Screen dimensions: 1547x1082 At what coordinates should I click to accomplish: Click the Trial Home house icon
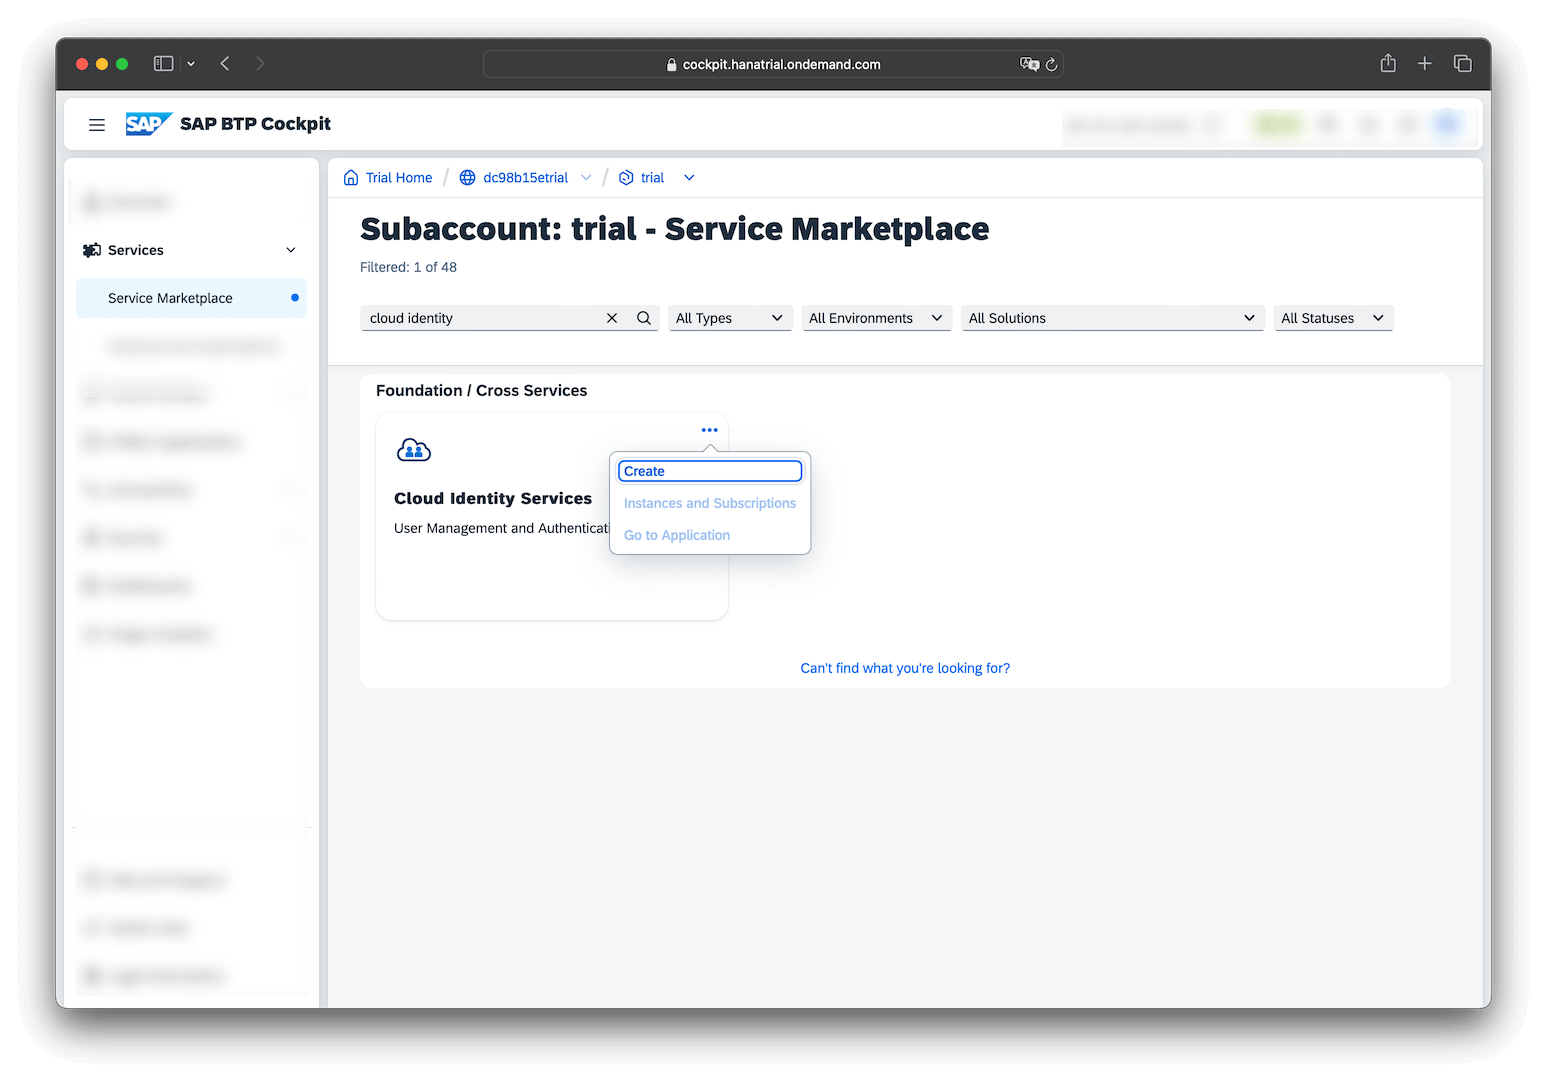[351, 177]
